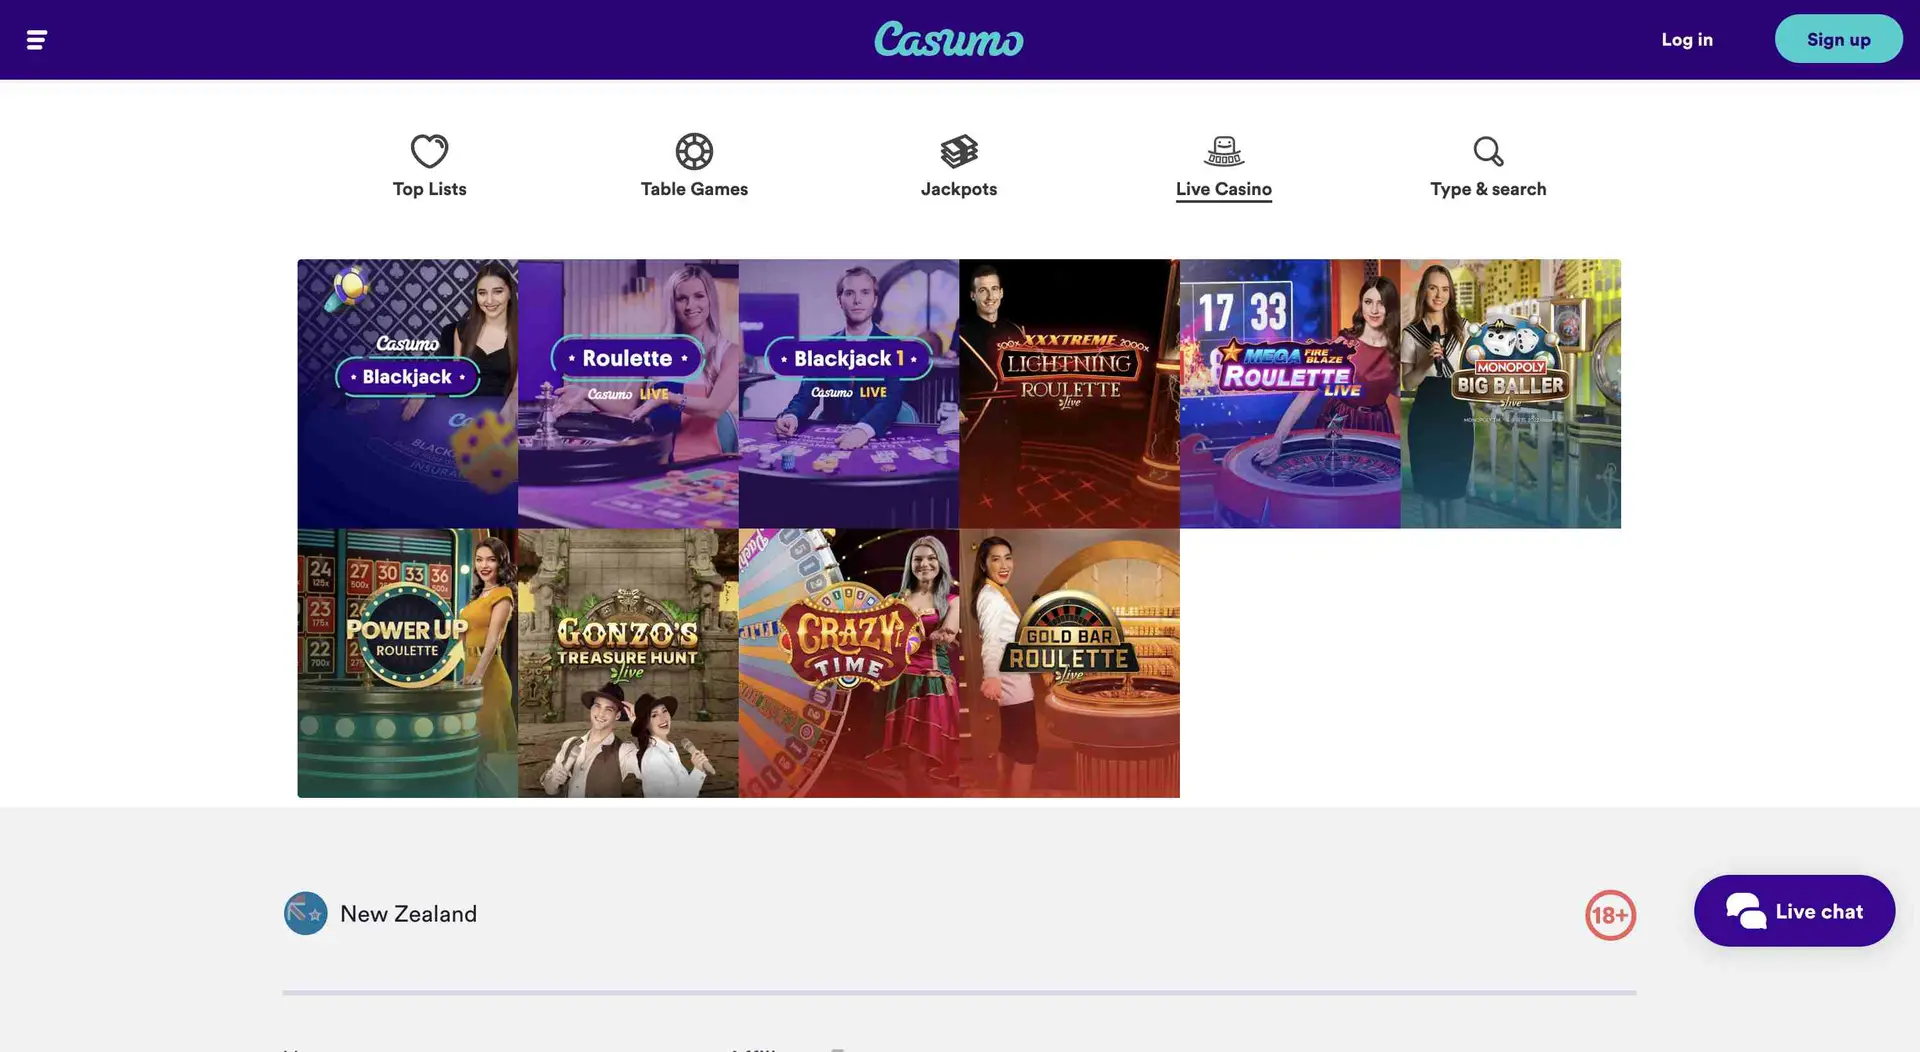Viewport: 1920px width, 1052px height.
Task: Select the Top Lists heart icon
Action: 429,151
